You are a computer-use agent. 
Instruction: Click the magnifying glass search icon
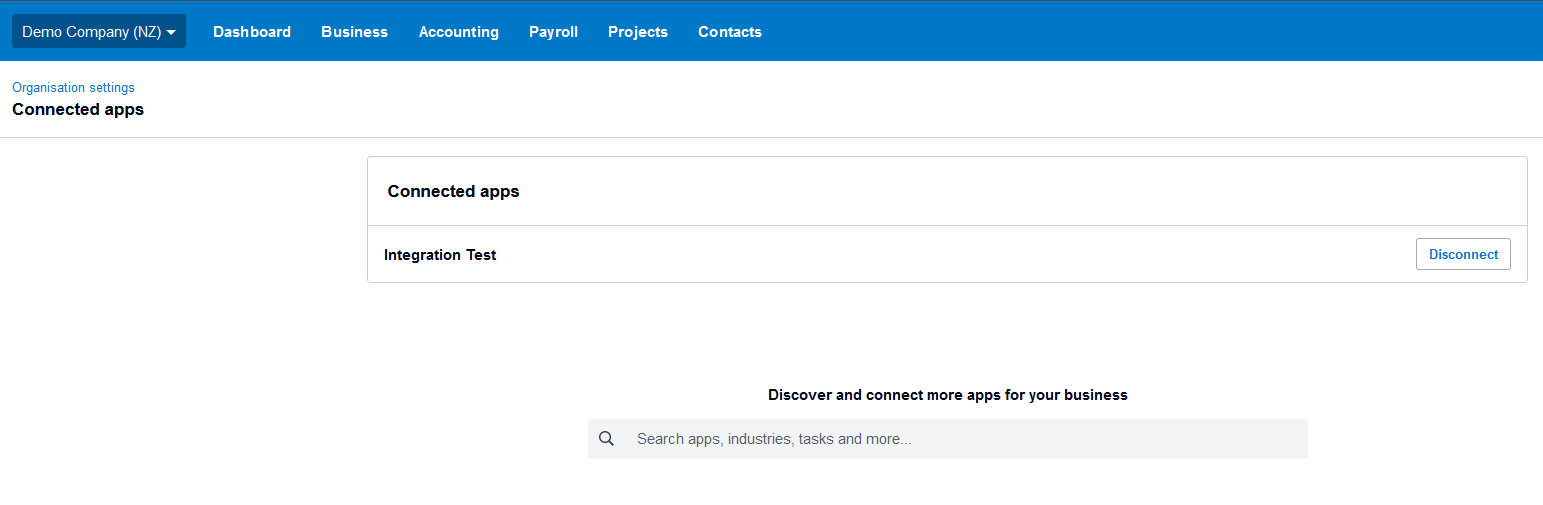606,439
